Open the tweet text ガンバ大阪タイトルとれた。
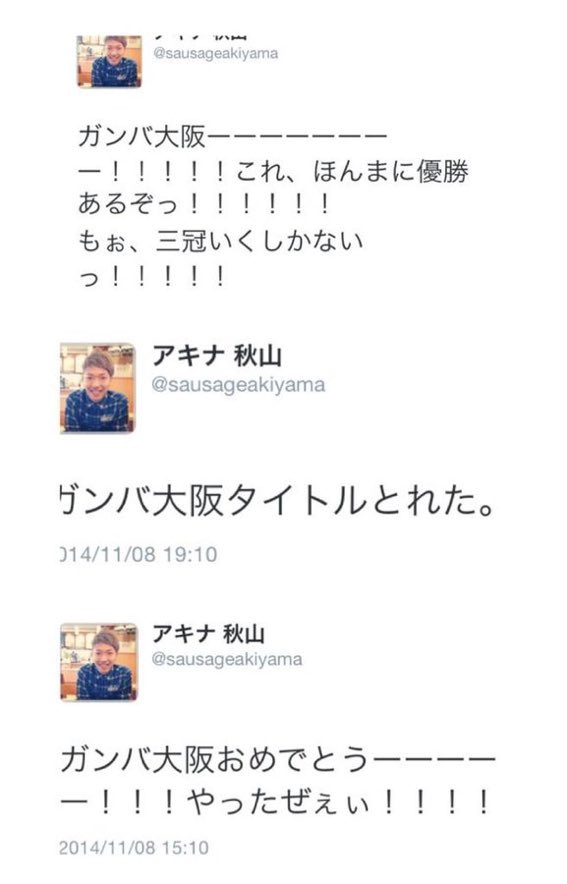567x884 pixels. (x=277, y=501)
